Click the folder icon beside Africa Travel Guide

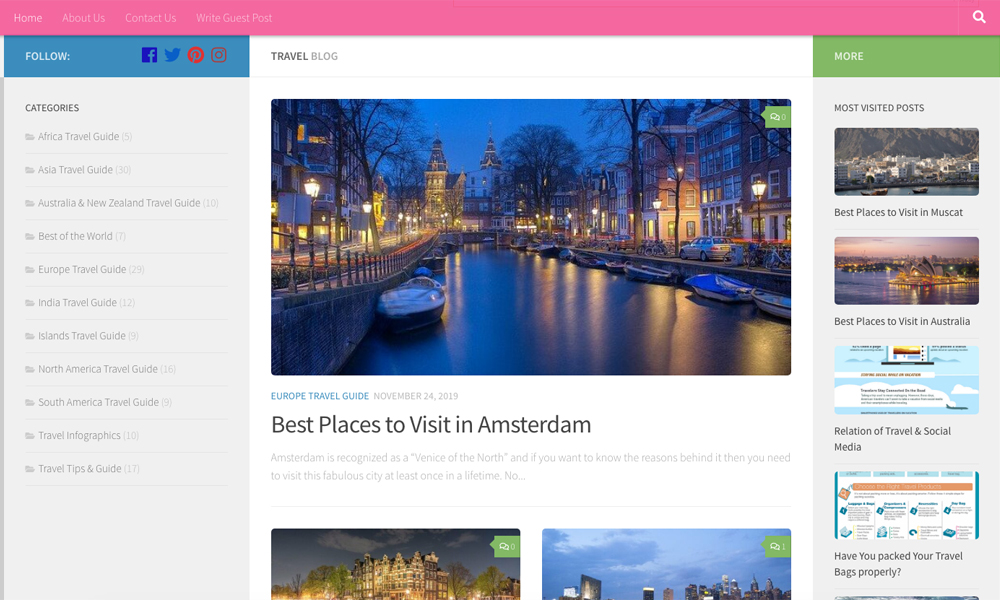[x=30, y=137]
